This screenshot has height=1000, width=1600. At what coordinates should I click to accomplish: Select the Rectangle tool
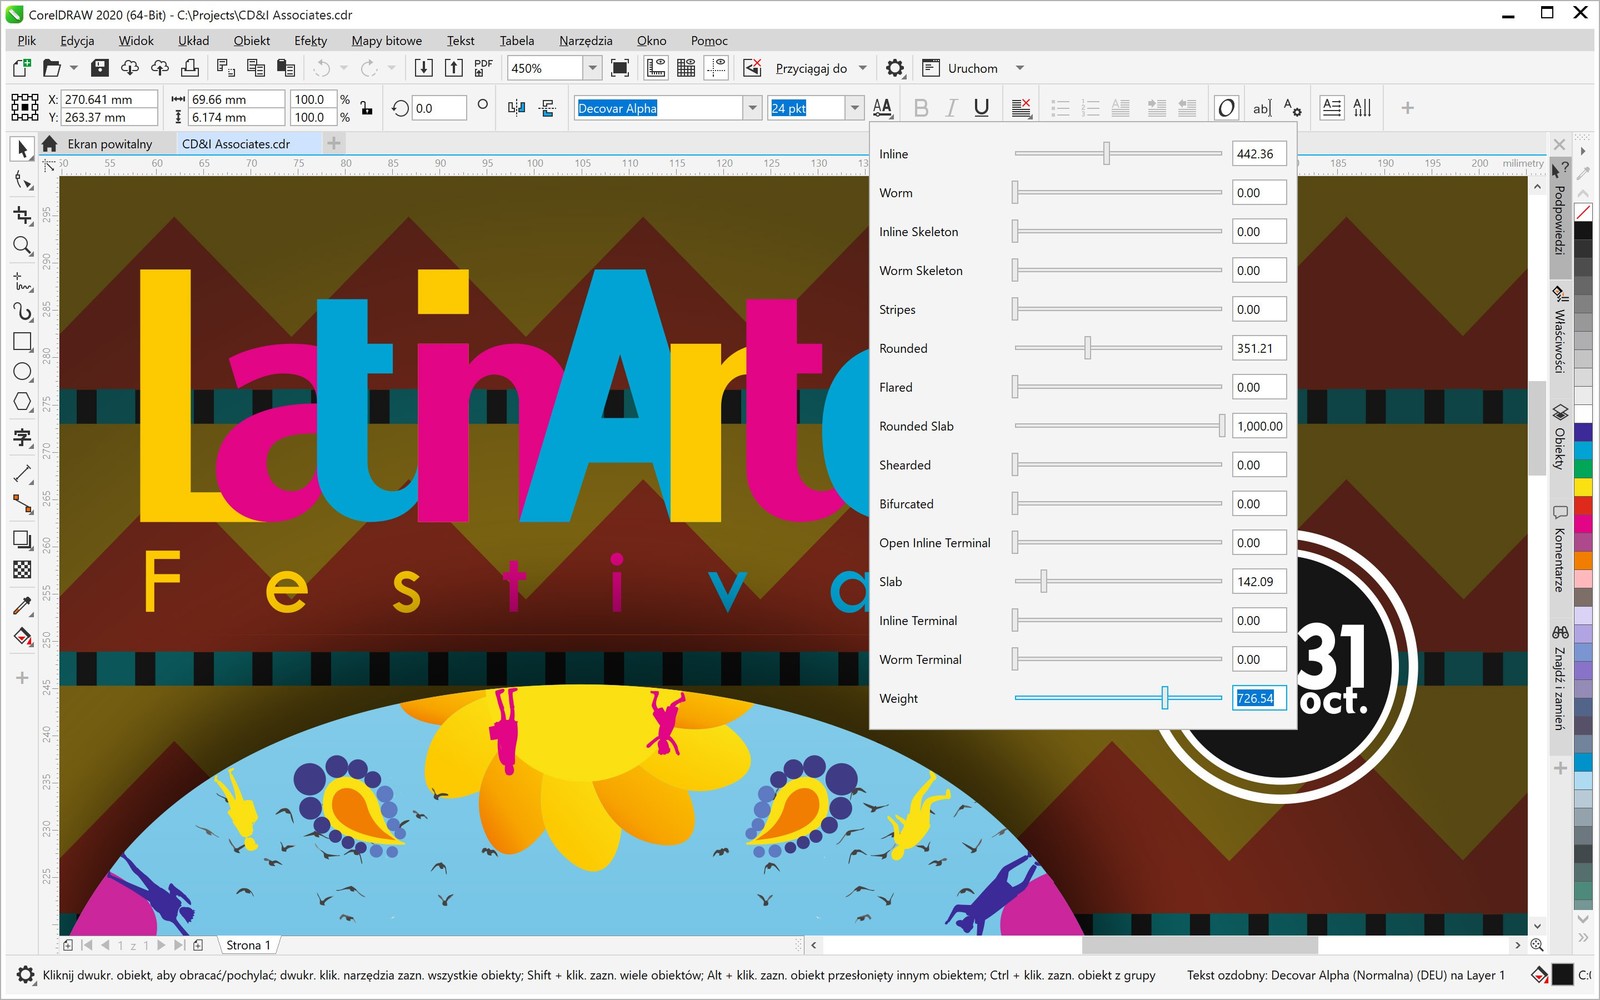pos(22,342)
